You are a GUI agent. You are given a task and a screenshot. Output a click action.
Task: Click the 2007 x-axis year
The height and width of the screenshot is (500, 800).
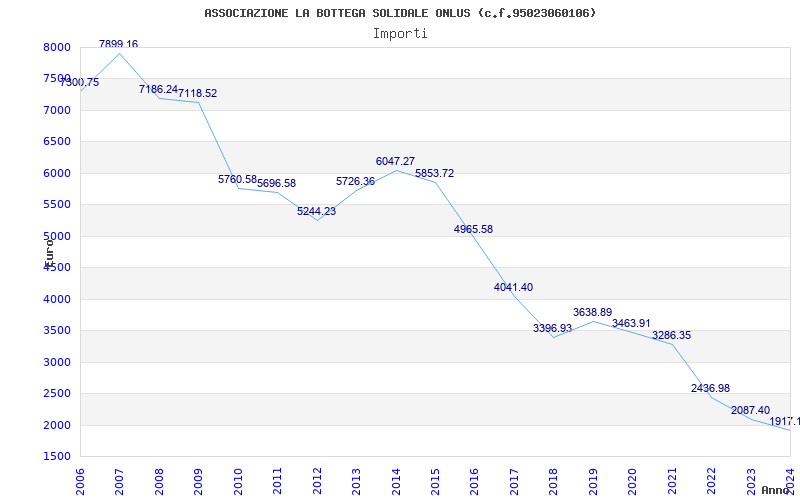[x=119, y=482]
